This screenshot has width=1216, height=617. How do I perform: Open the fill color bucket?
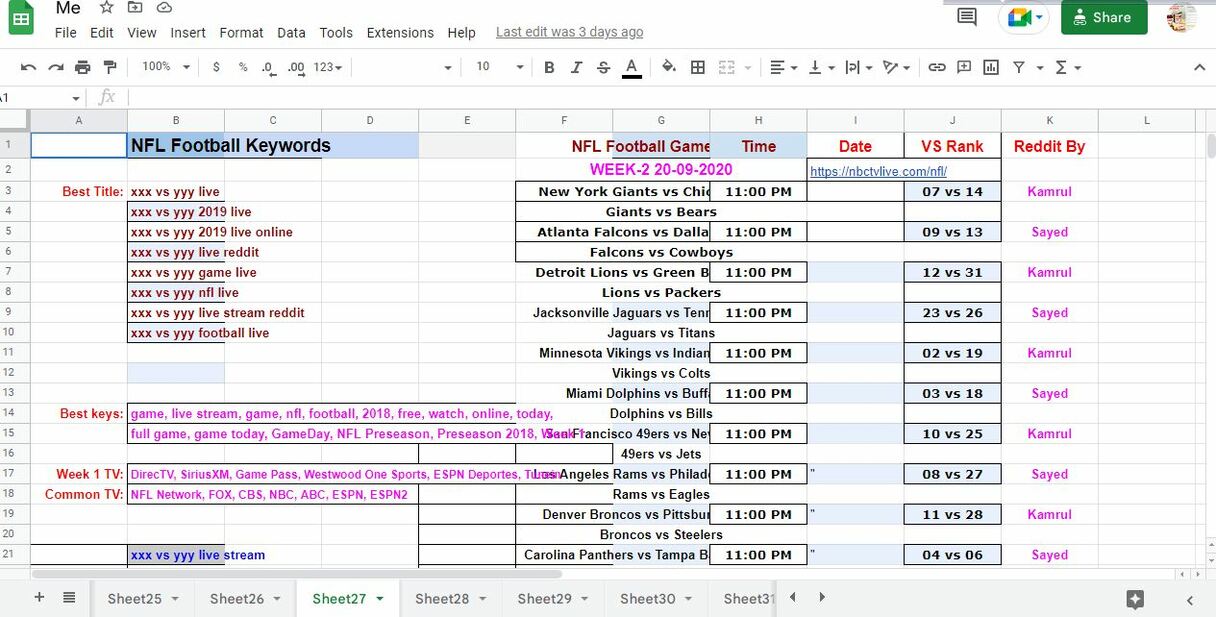[x=669, y=67]
